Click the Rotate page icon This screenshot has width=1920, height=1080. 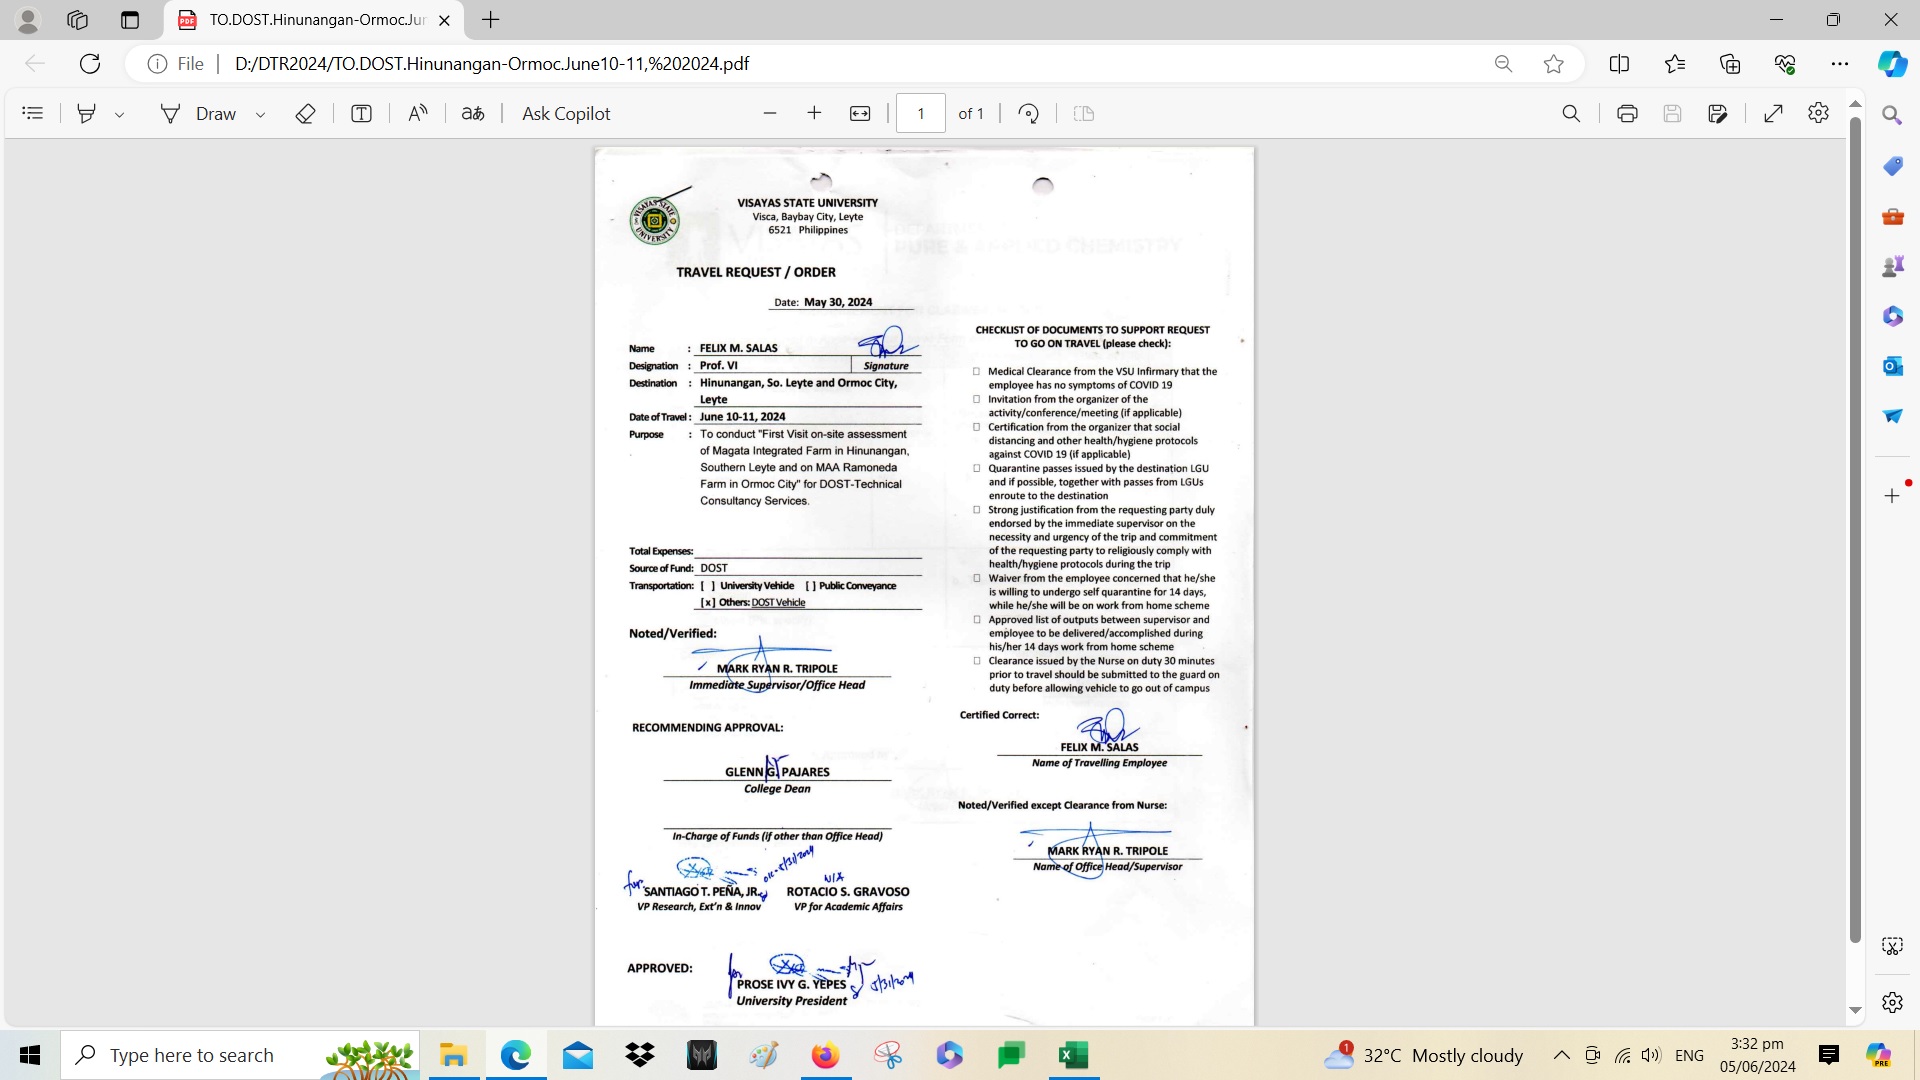coord(1028,114)
